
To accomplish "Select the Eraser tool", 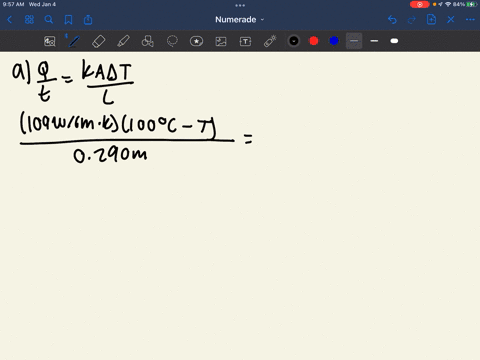I will (x=99, y=41).
